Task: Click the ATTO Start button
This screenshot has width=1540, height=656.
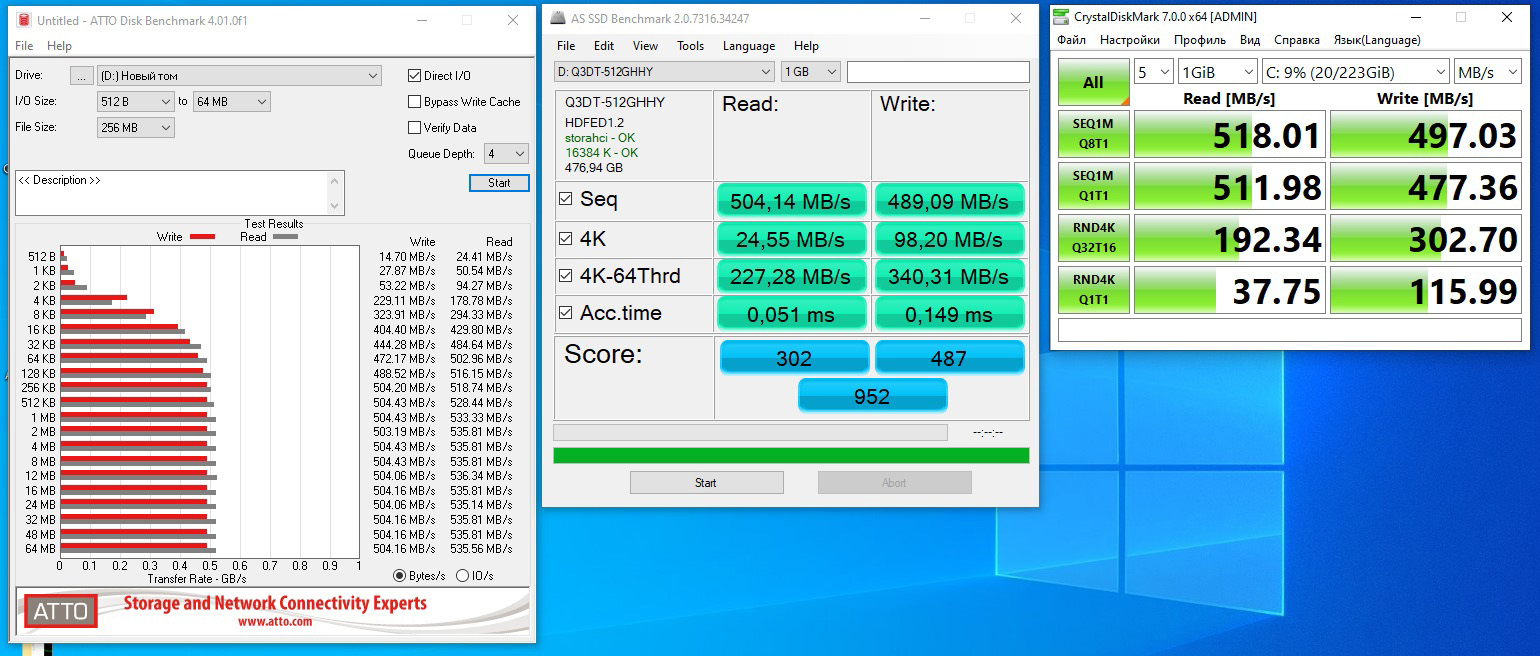Action: pos(499,183)
